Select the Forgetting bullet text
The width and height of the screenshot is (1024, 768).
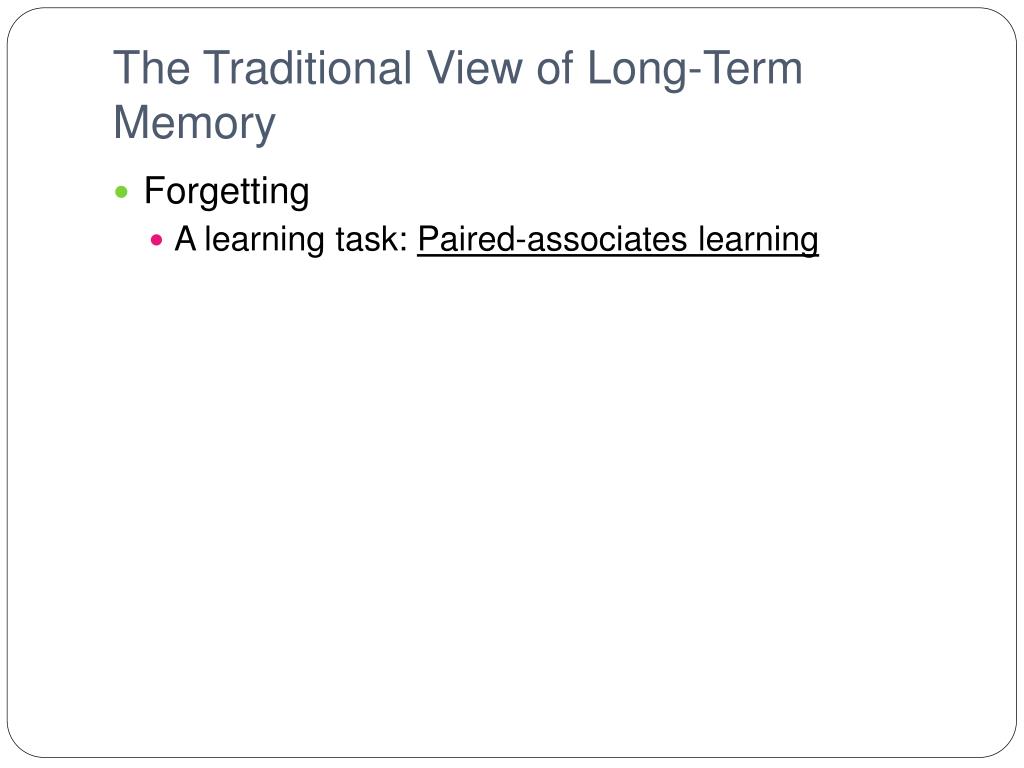pyautogui.click(x=227, y=191)
